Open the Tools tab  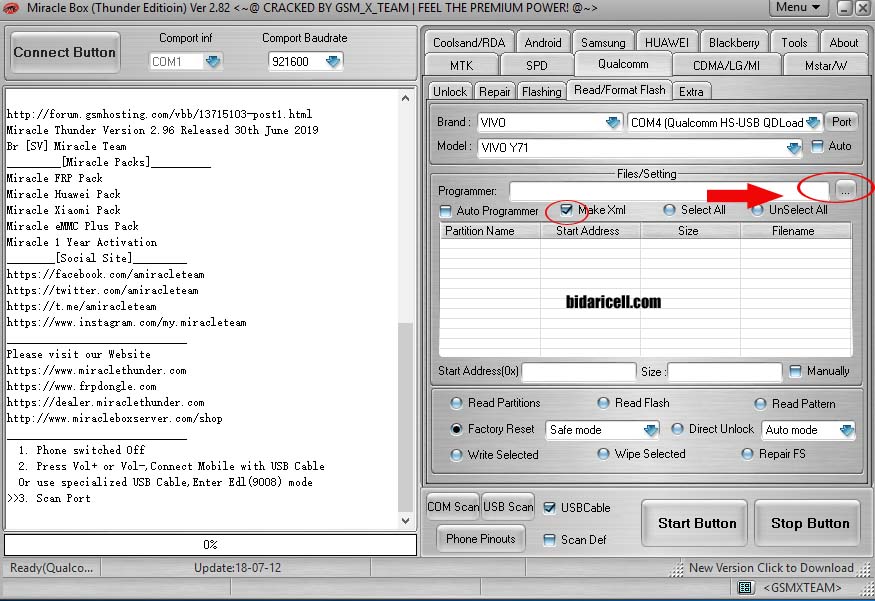click(794, 42)
